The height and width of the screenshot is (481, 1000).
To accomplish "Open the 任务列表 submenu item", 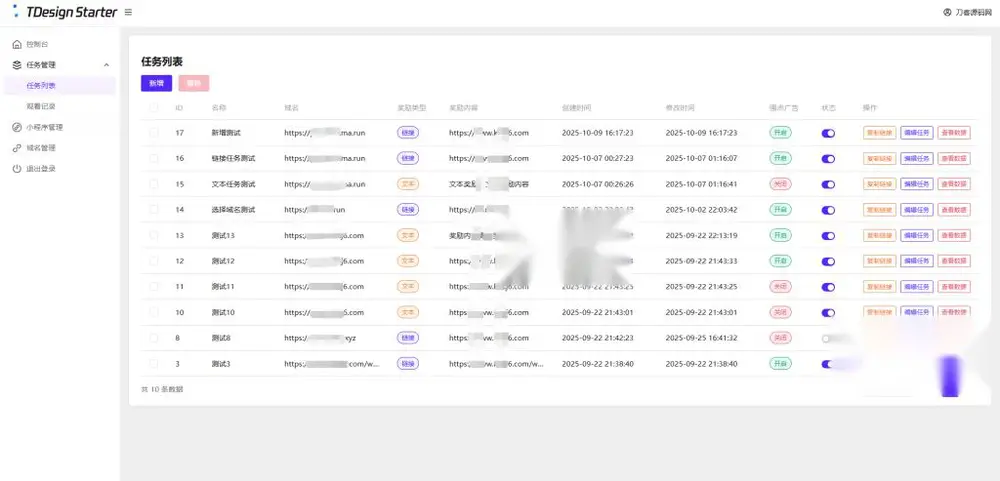I will click(x=59, y=85).
